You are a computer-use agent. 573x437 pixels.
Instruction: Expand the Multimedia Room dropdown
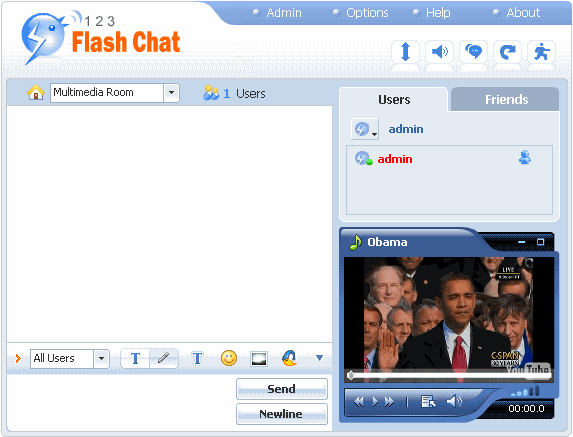click(171, 93)
